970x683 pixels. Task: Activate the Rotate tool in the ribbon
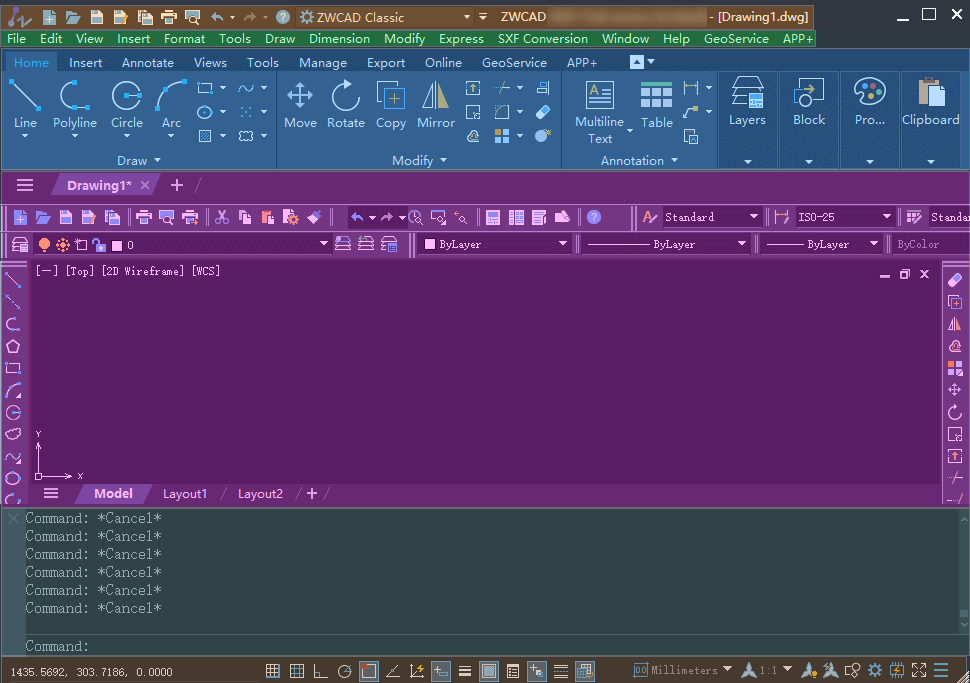point(345,105)
